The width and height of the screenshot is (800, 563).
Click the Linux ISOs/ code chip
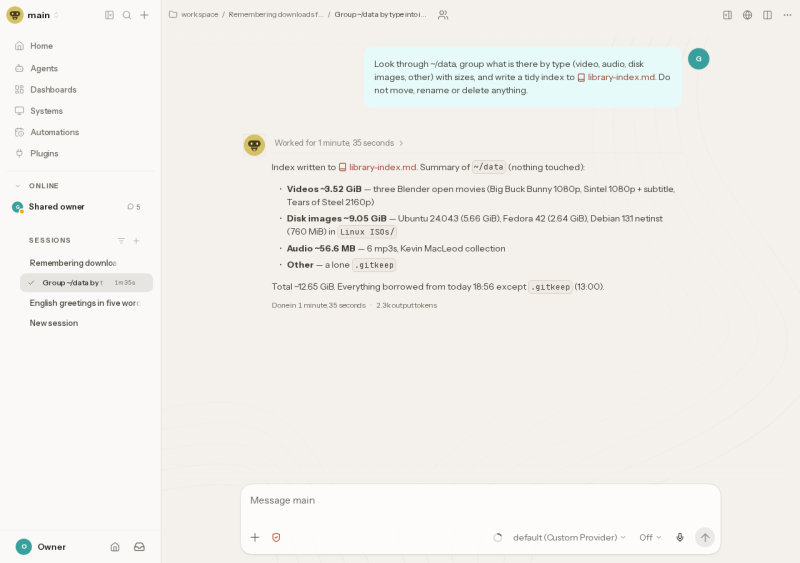pyautogui.click(x=367, y=232)
